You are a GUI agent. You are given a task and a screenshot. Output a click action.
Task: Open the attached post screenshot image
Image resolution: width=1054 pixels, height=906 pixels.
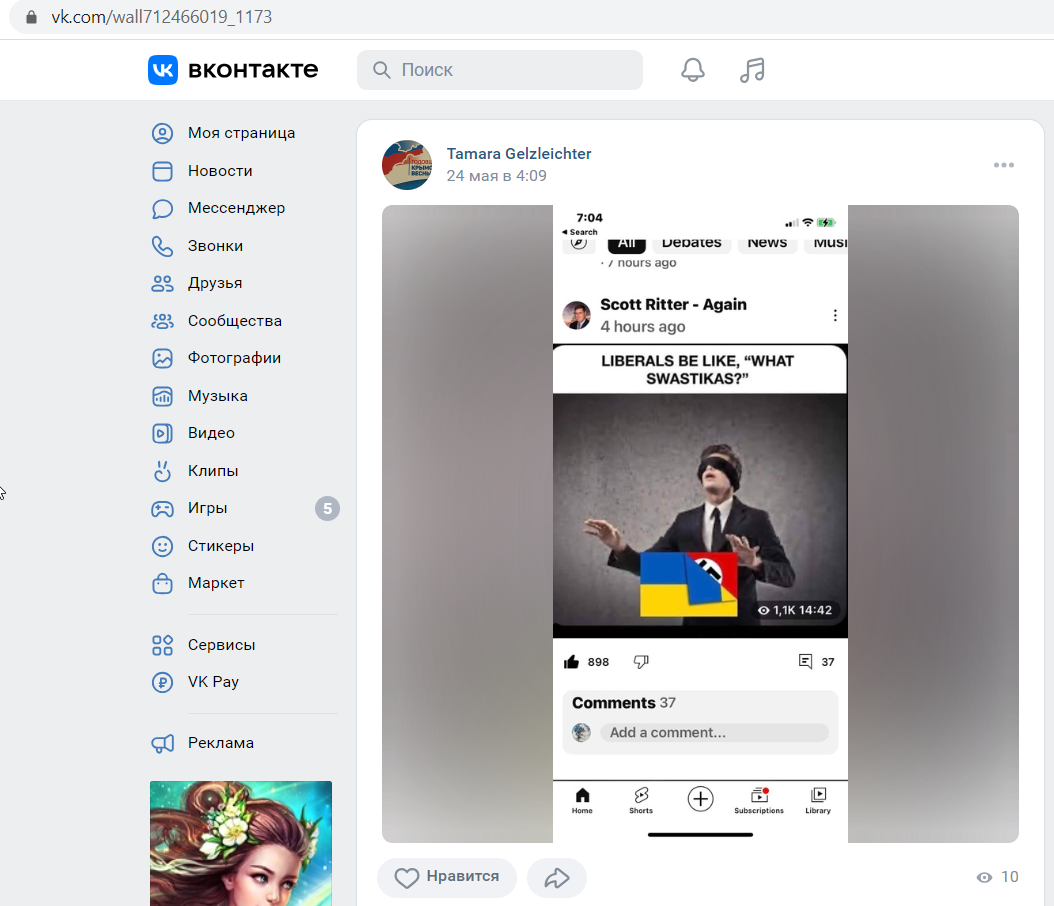point(700,524)
